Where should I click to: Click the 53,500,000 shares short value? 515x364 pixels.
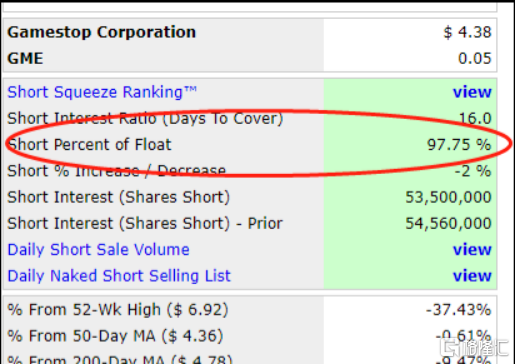pos(448,197)
